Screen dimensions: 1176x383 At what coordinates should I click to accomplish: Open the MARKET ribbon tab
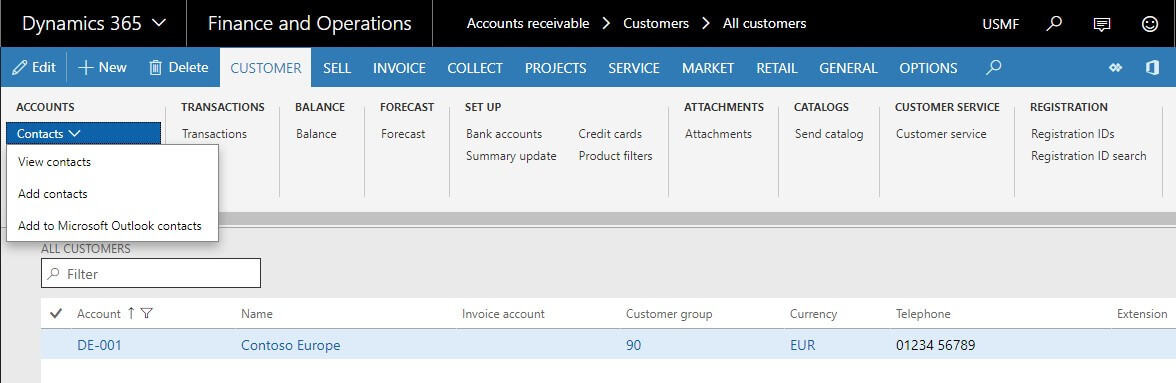coord(707,68)
